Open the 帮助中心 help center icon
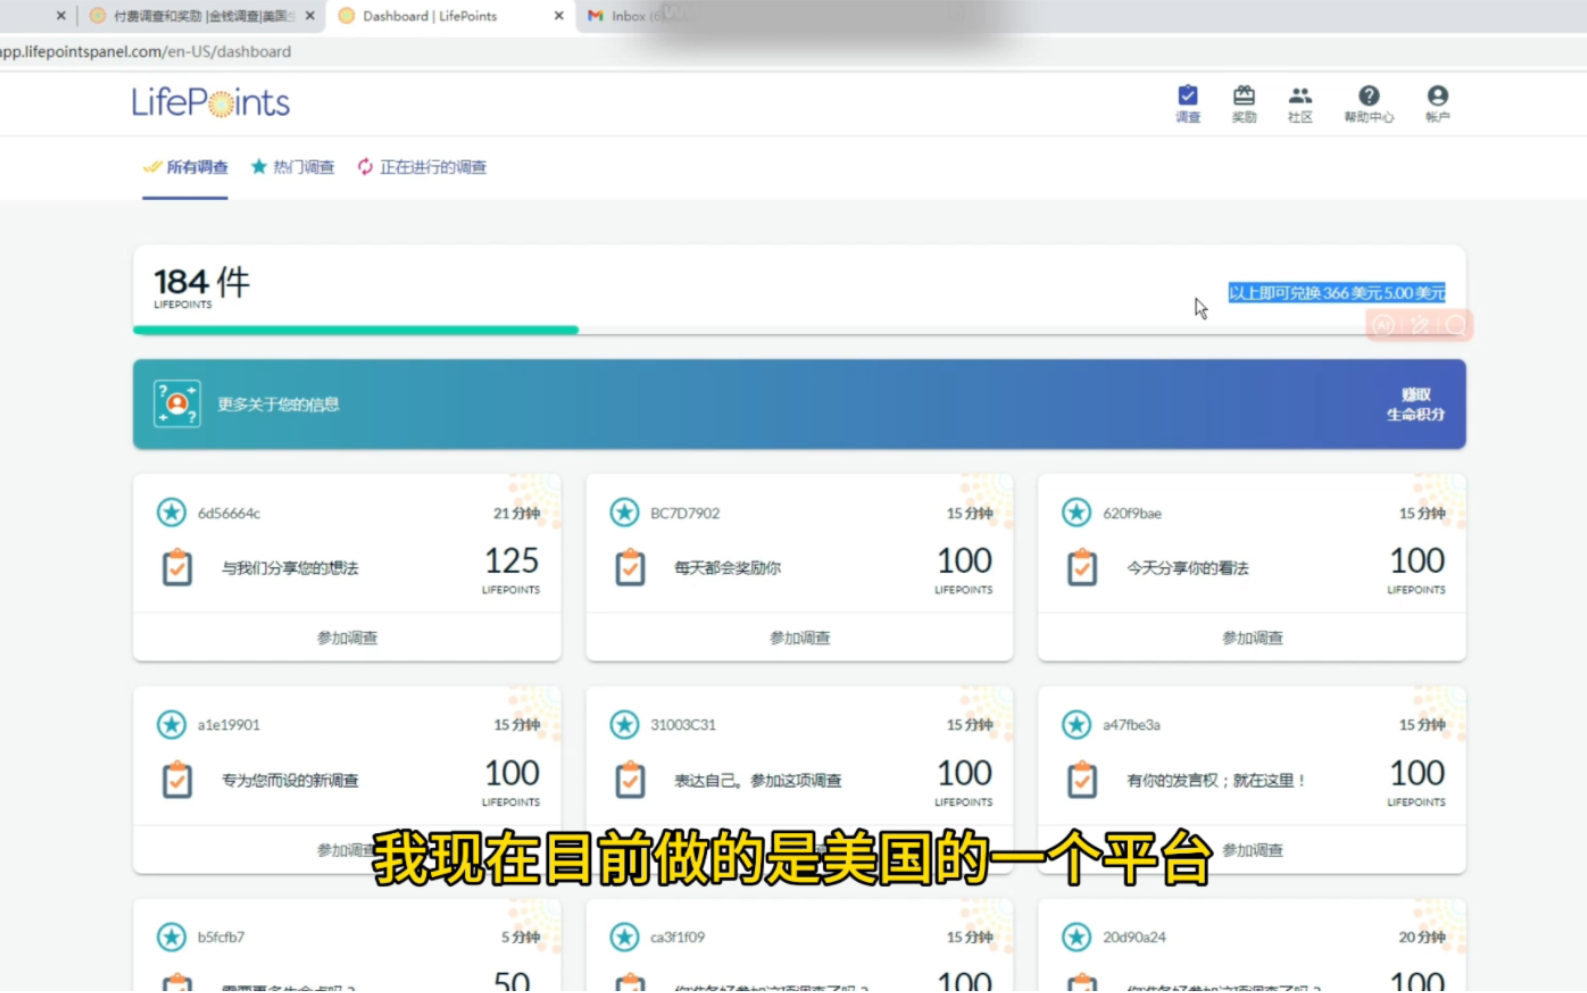The width and height of the screenshot is (1587, 993). 1368,103
